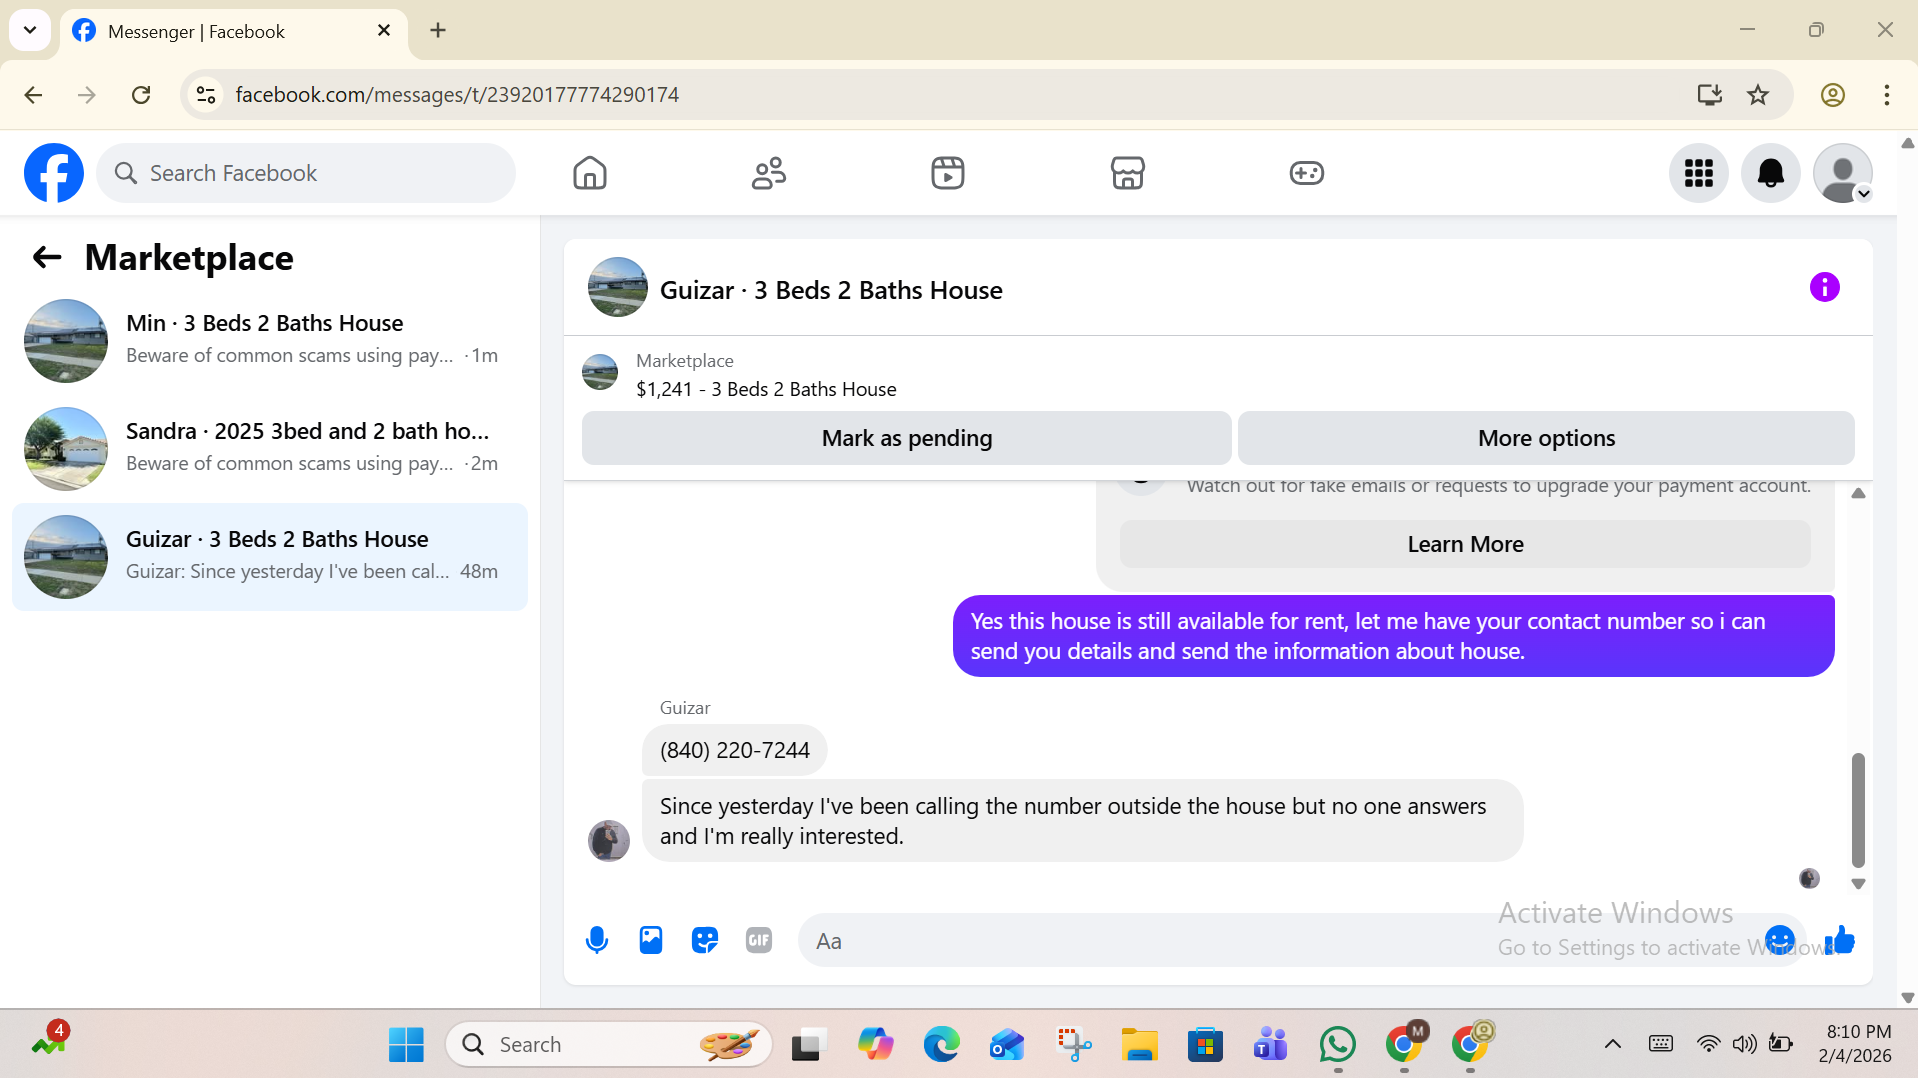This screenshot has height=1078, width=1918.
Task: Open the Marketplace storefront icon
Action: (x=1127, y=173)
